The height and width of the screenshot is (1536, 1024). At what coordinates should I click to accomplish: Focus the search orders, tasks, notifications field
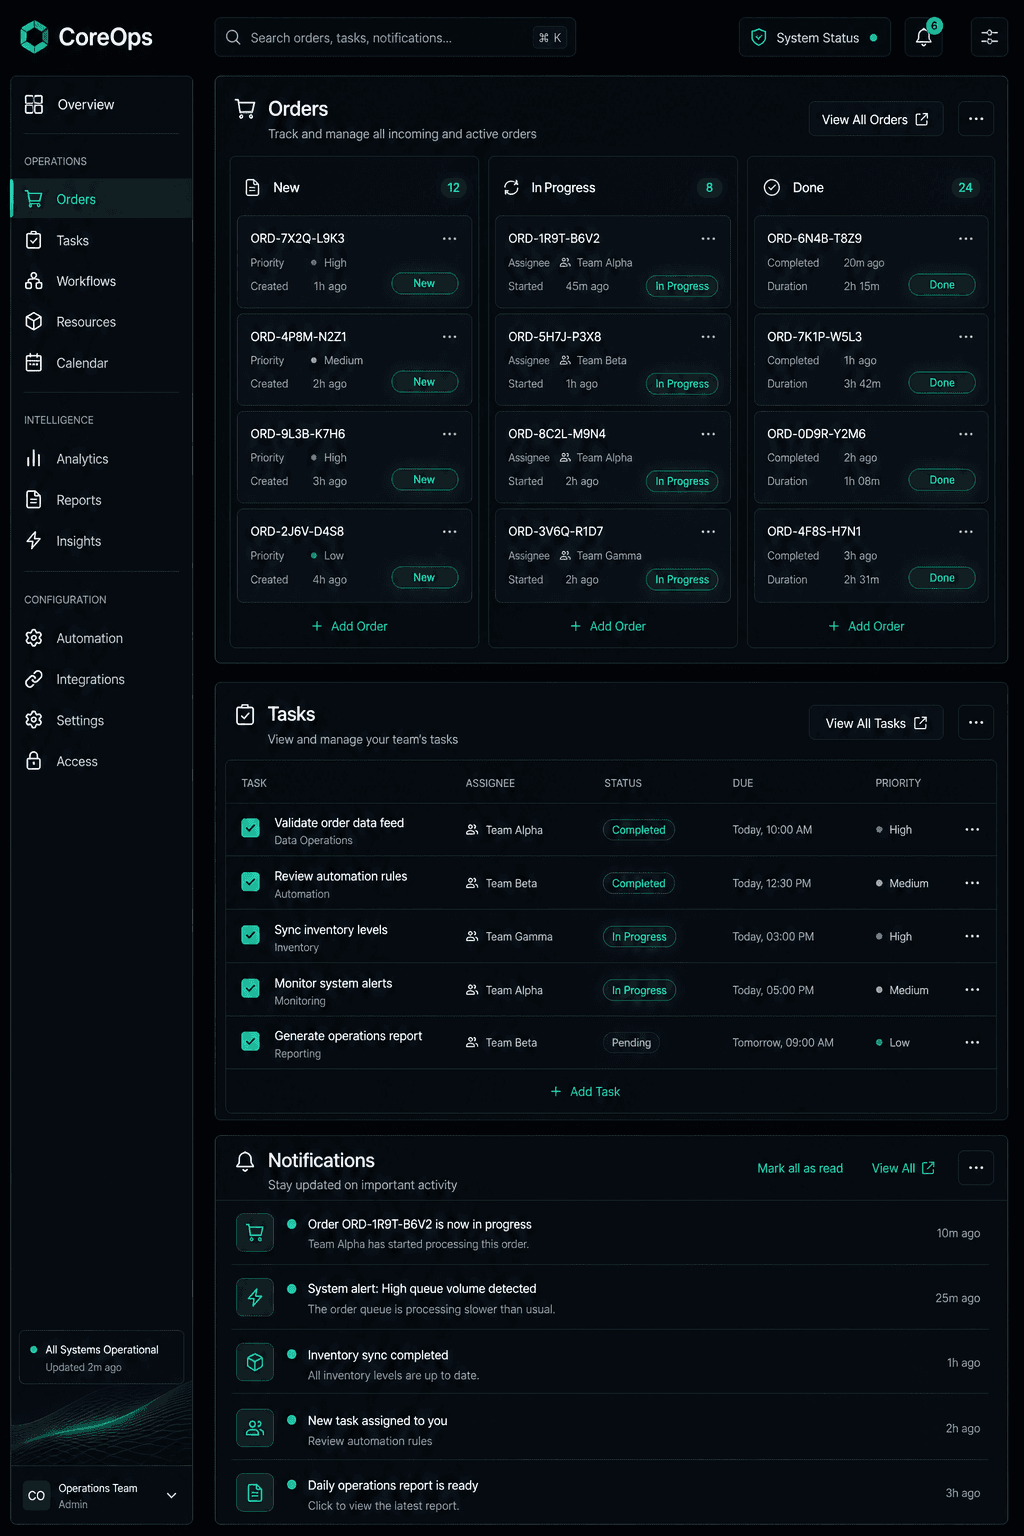coord(395,37)
